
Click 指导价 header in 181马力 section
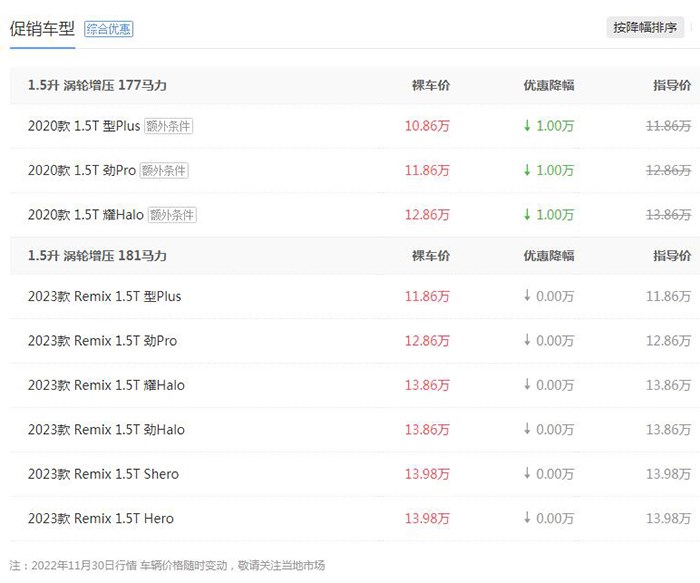click(x=672, y=256)
